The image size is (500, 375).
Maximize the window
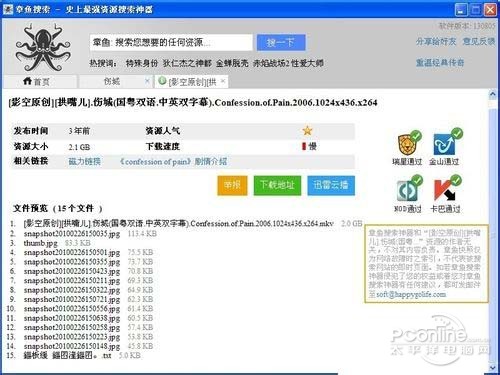tap(475, 9)
